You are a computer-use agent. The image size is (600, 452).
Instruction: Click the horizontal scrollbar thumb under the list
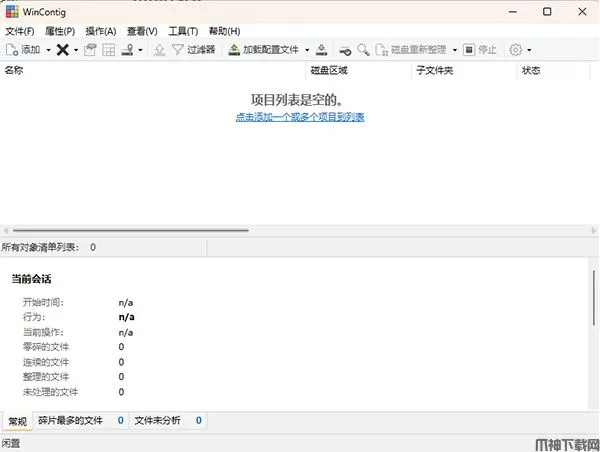[x=130, y=230]
